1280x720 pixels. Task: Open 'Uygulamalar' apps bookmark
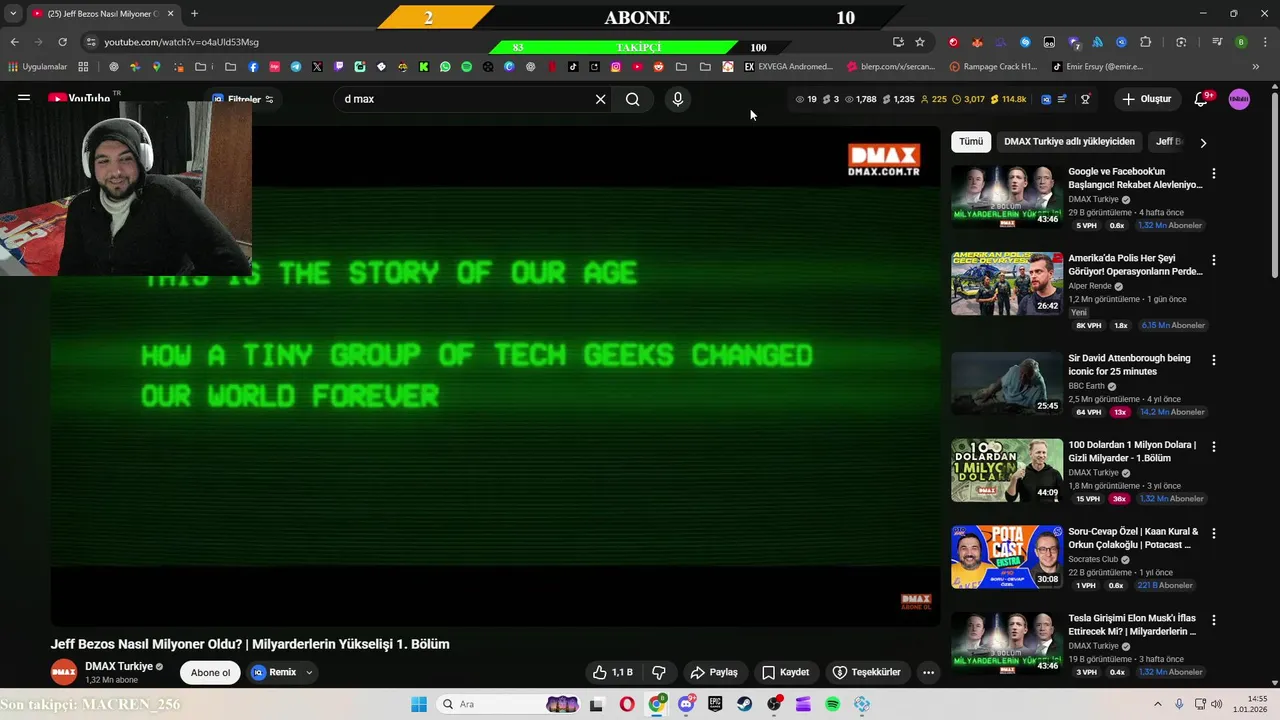(x=38, y=67)
